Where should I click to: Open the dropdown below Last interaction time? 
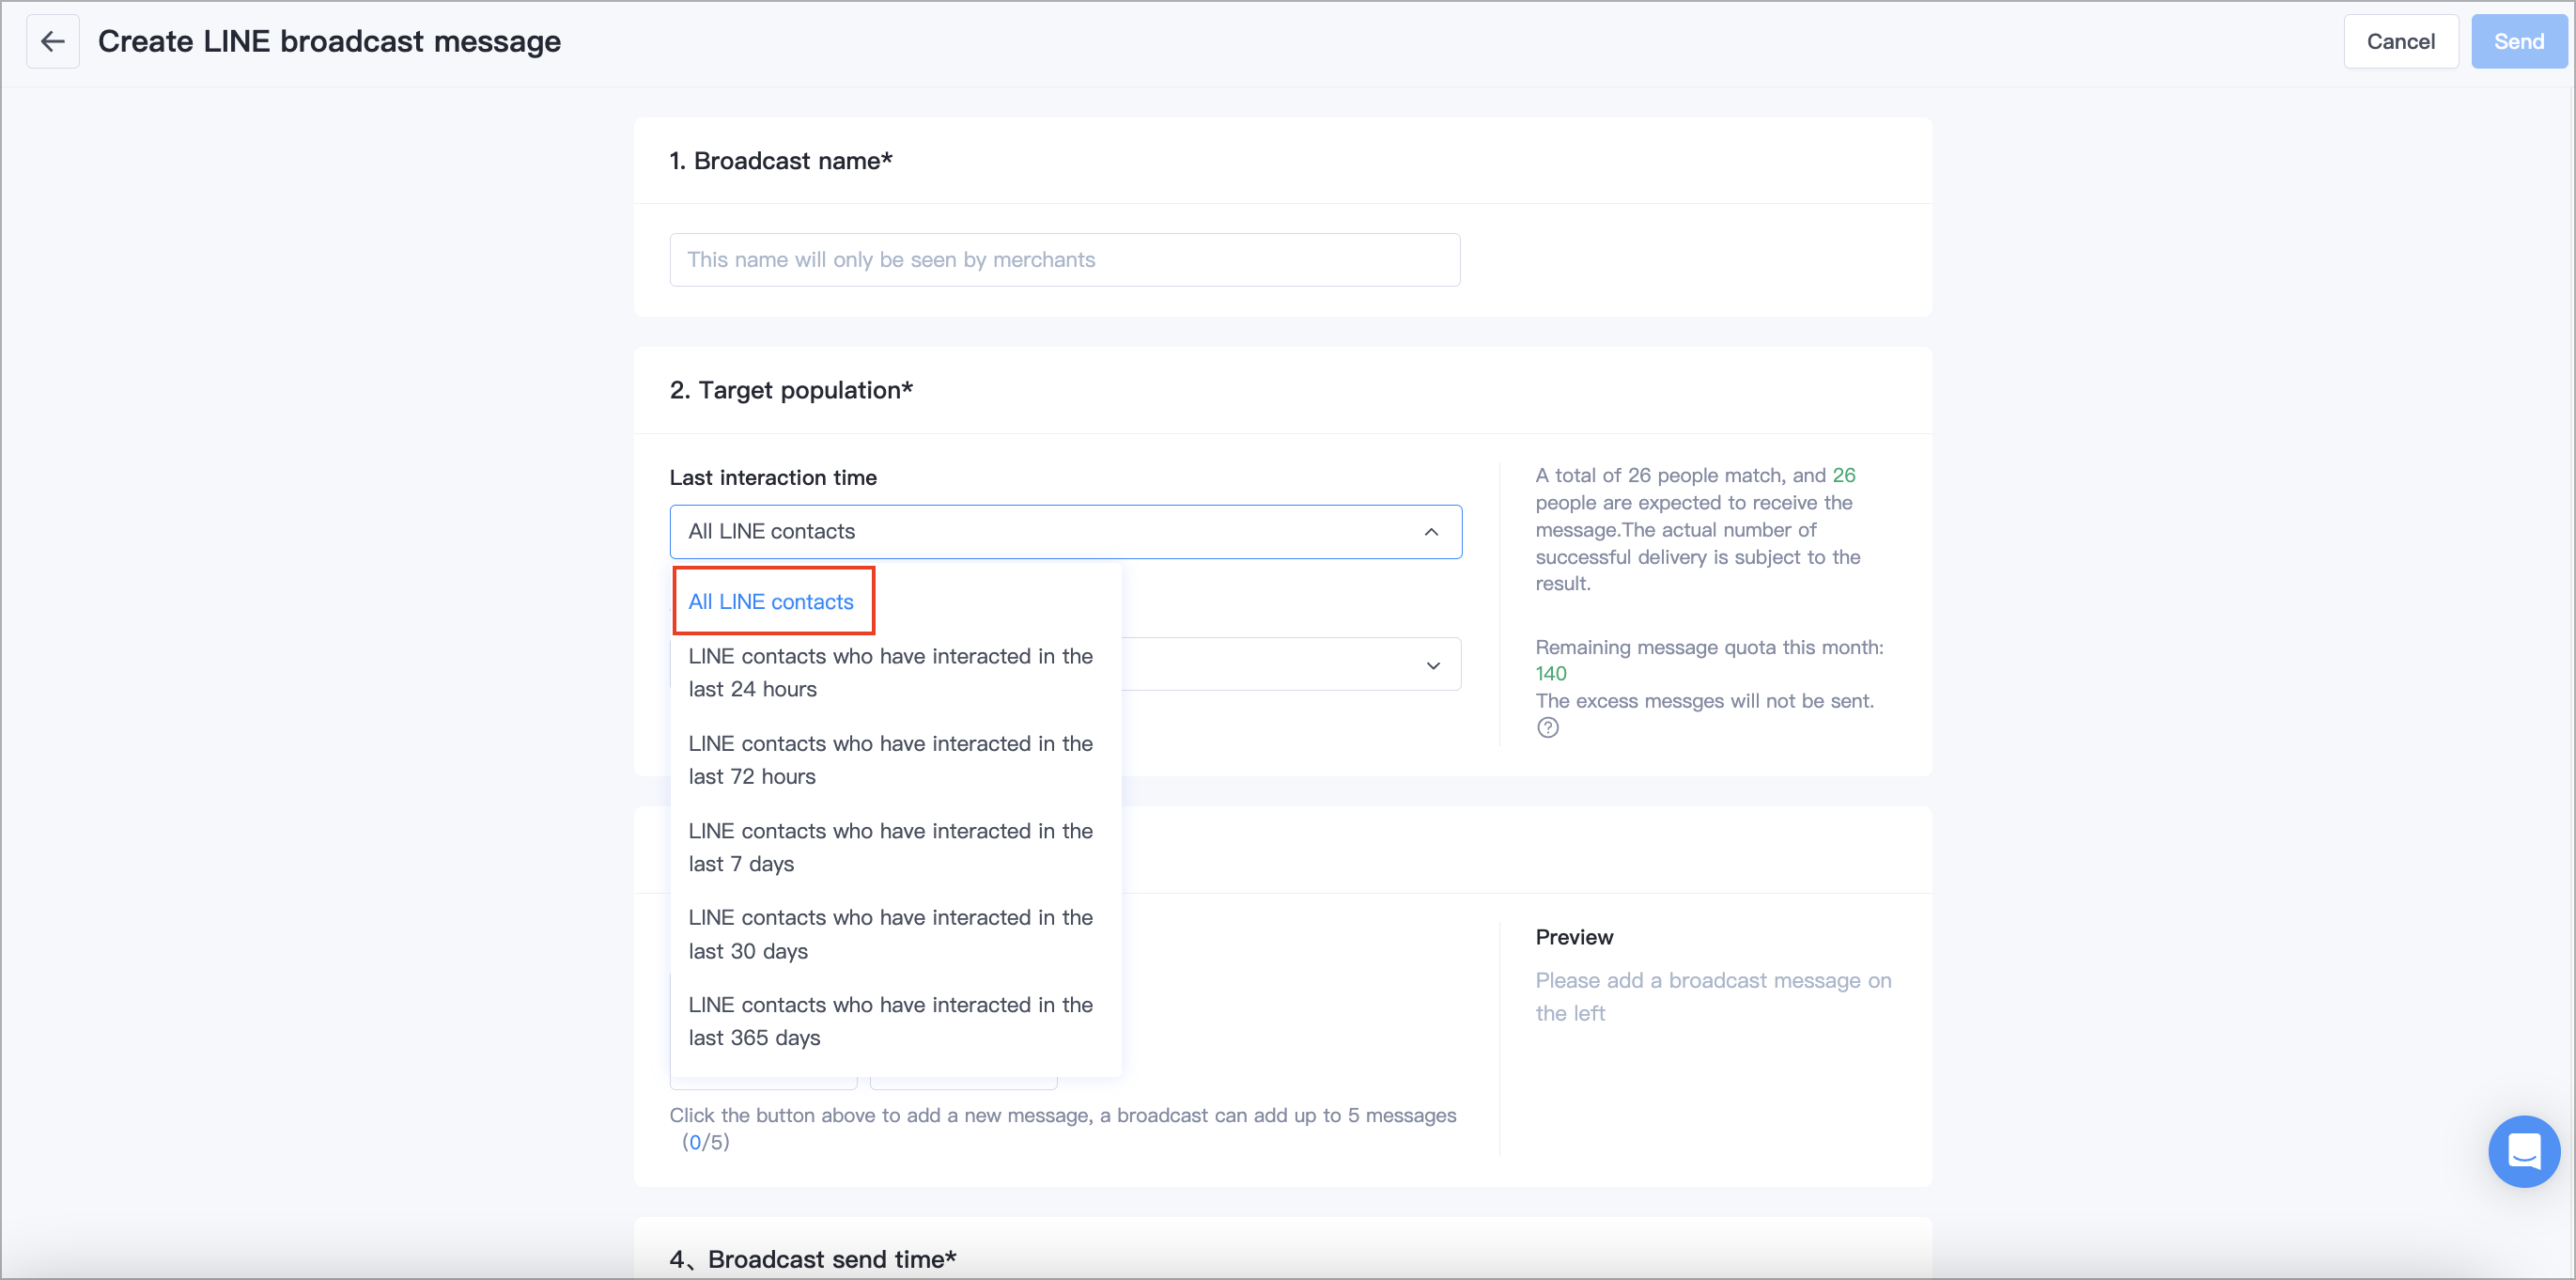point(1290,665)
